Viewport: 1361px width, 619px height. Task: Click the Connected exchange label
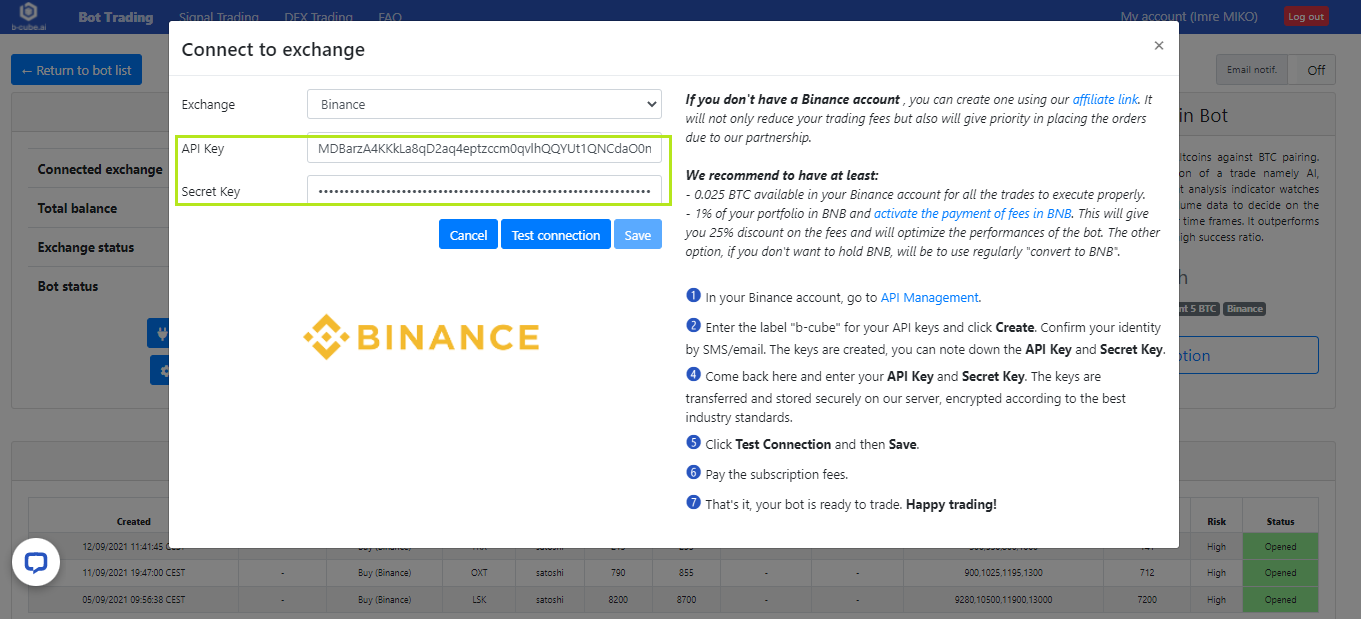click(100, 169)
